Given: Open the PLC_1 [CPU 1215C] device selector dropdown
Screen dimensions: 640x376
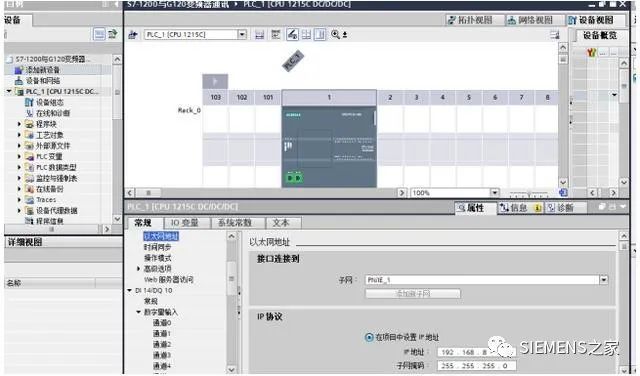Looking at the screenshot, I should (242, 35).
